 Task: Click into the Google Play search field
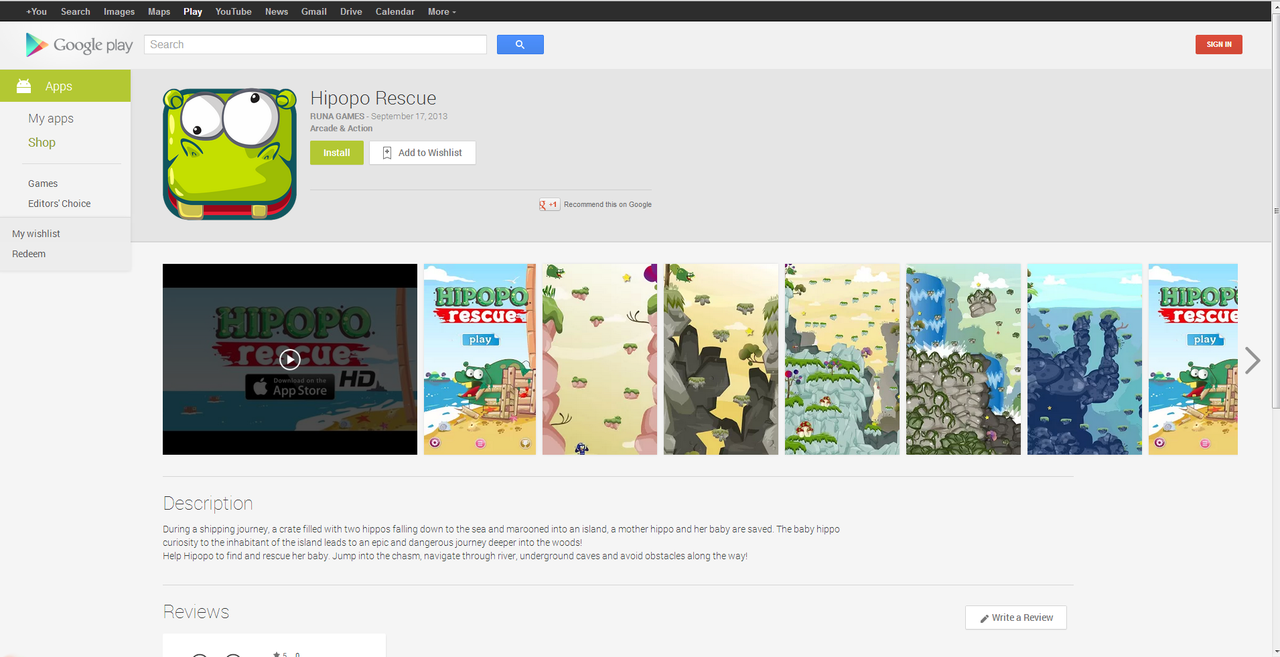(x=315, y=45)
